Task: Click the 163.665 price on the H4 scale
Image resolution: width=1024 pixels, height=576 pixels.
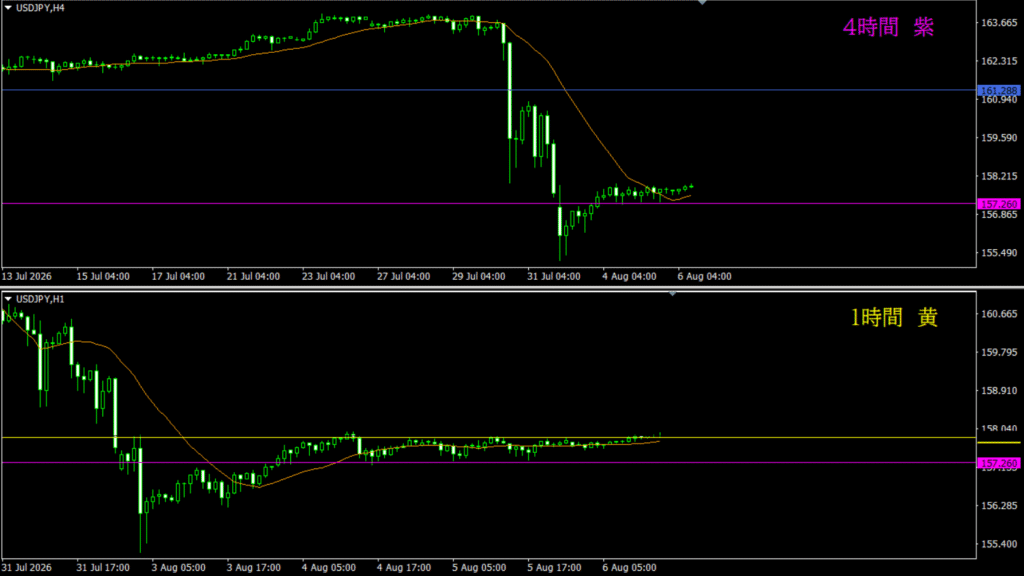Action: point(999,23)
